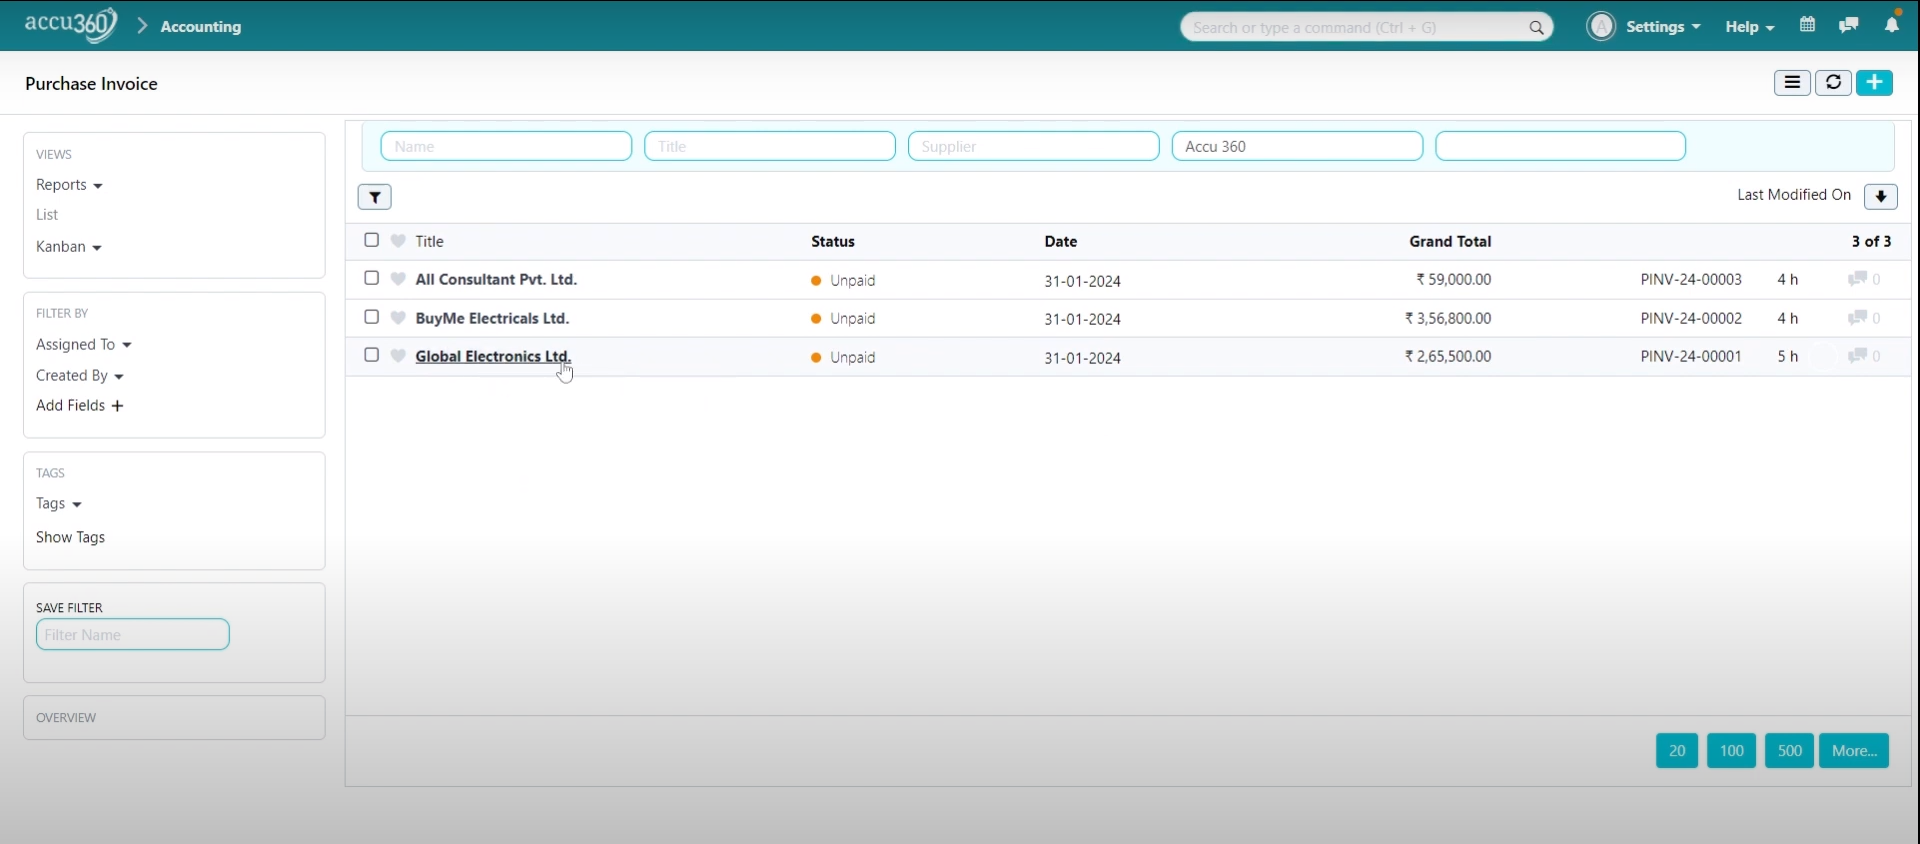This screenshot has height=844, width=1920.
Task: Click the ₹ 3,56,800.00 amount
Action: (x=1448, y=318)
